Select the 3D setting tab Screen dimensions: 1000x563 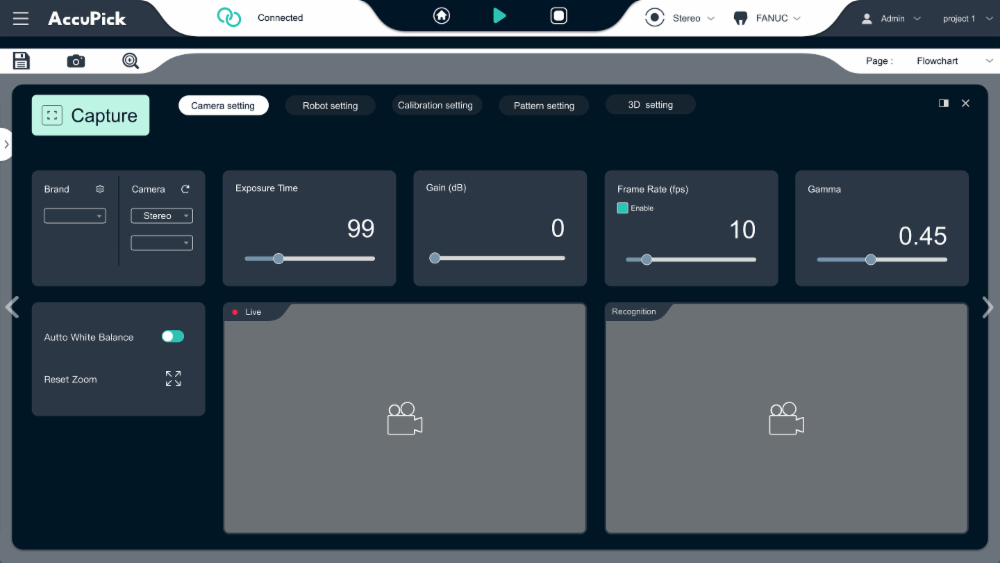click(x=650, y=105)
